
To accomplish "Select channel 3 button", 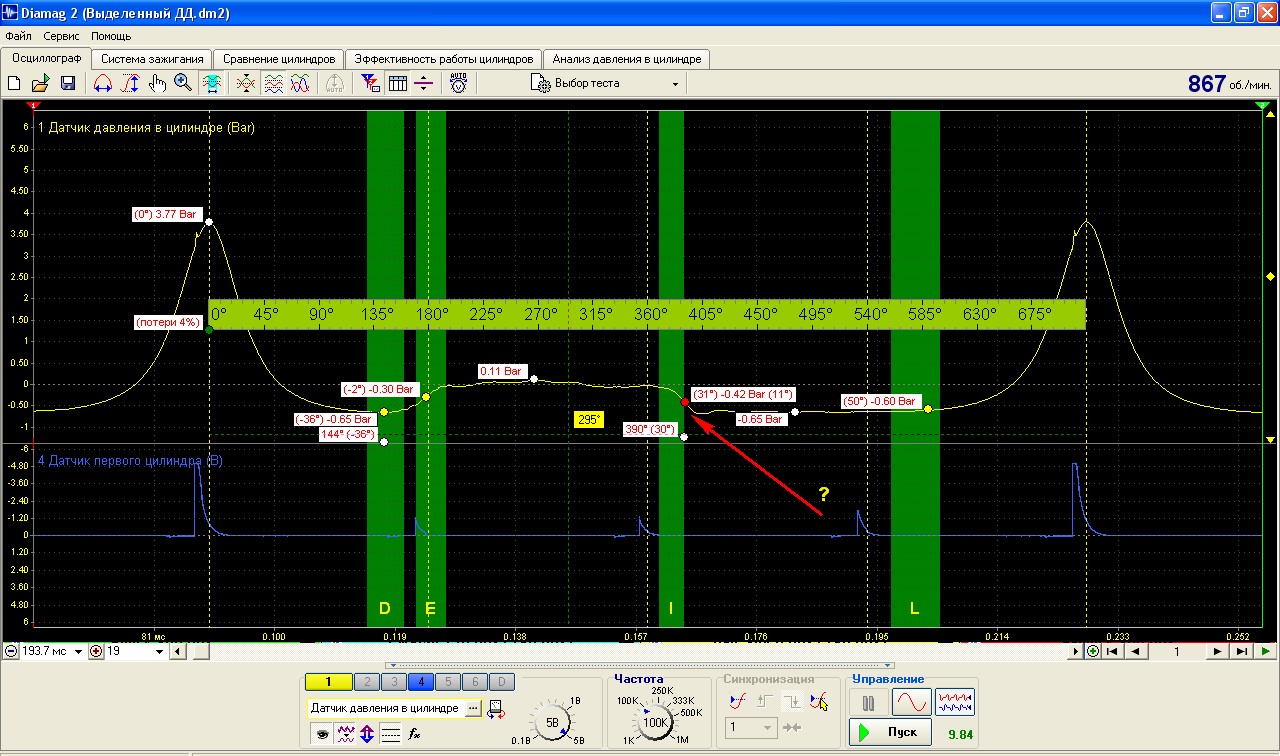I will pyautogui.click(x=394, y=682).
